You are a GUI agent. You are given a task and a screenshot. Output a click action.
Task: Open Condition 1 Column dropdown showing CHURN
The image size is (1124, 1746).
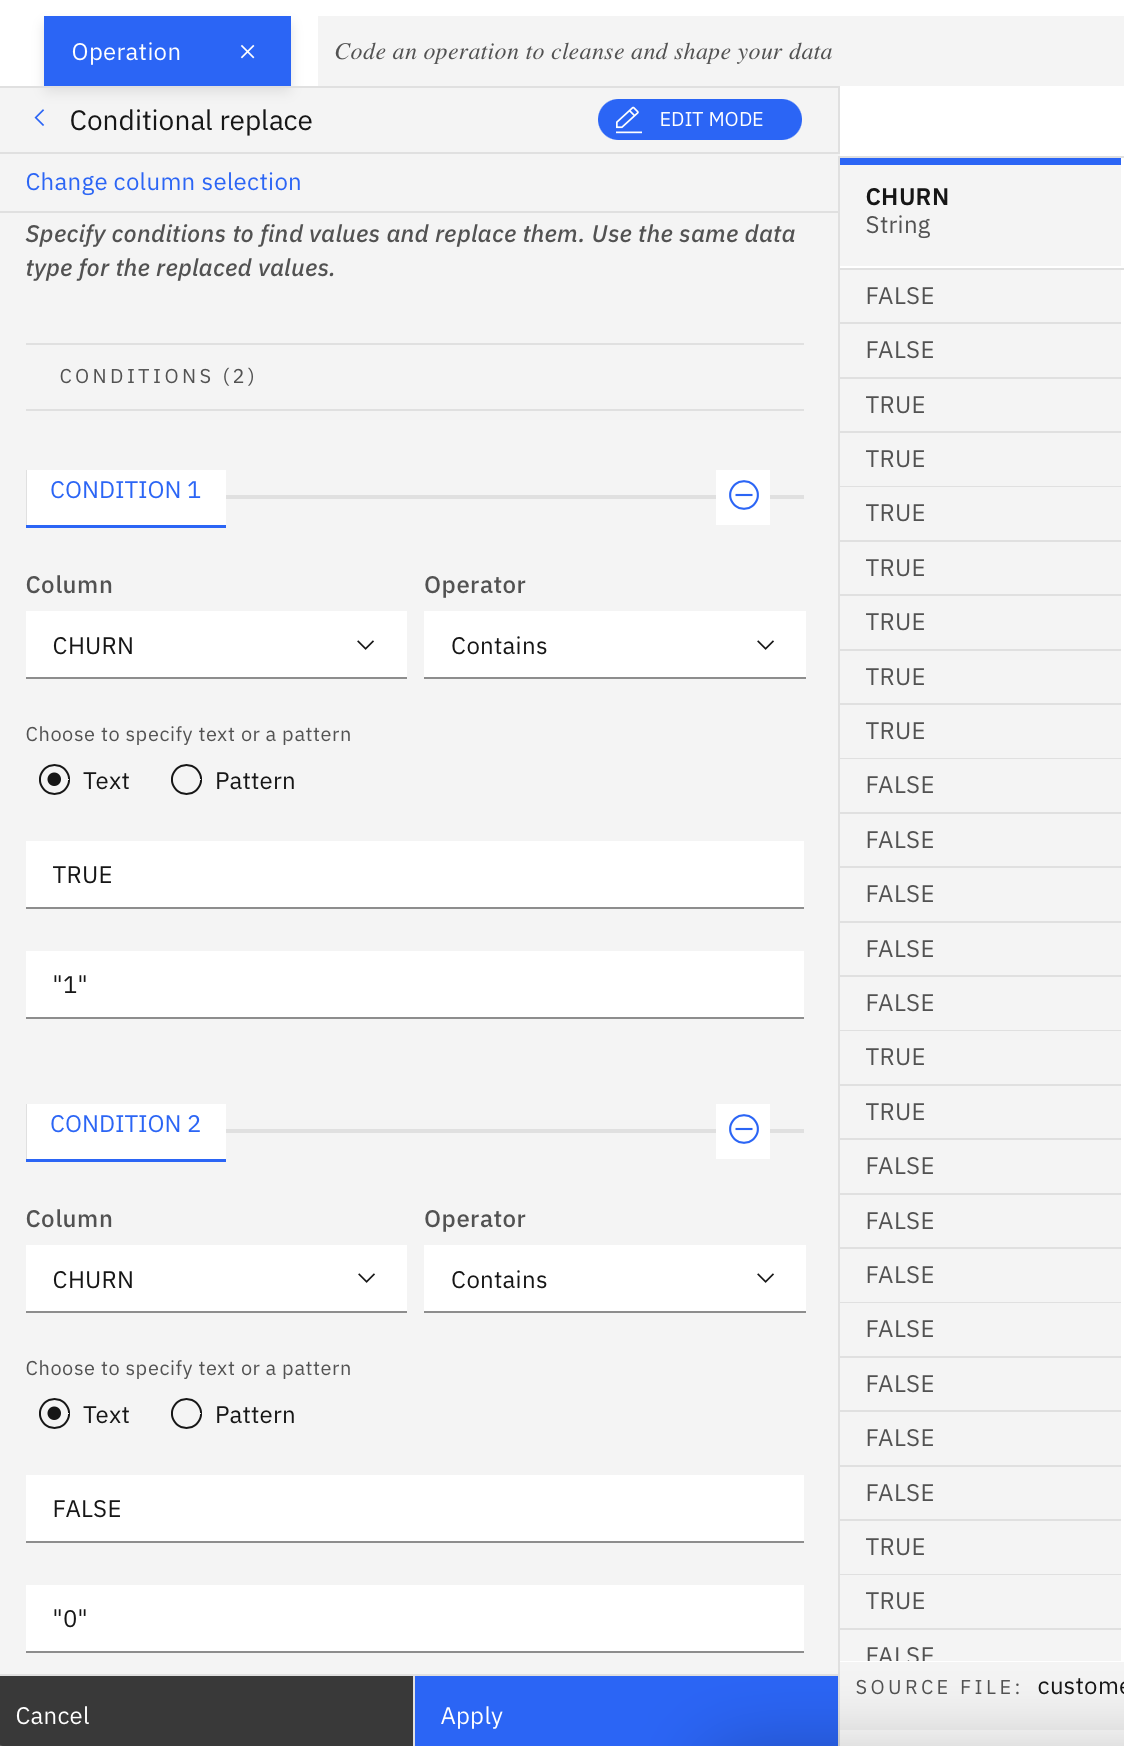[x=216, y=646]
